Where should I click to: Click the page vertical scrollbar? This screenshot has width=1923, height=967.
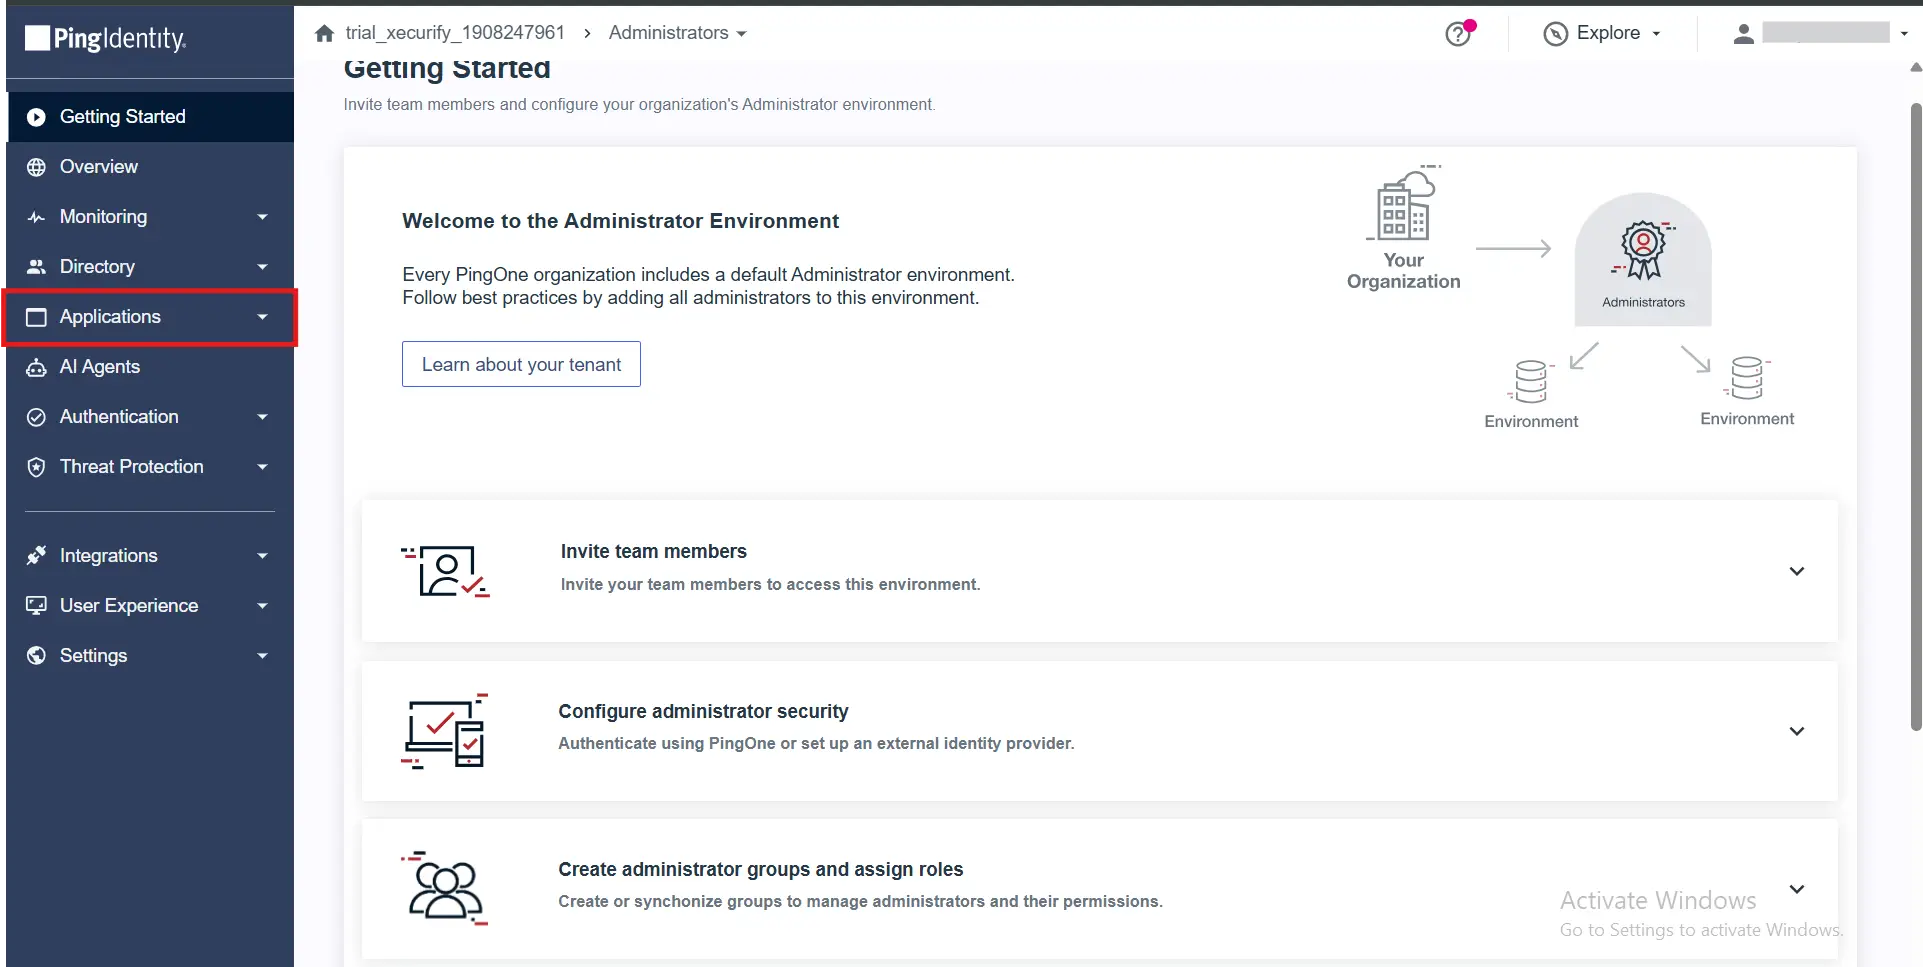[x=1916, y=417]
